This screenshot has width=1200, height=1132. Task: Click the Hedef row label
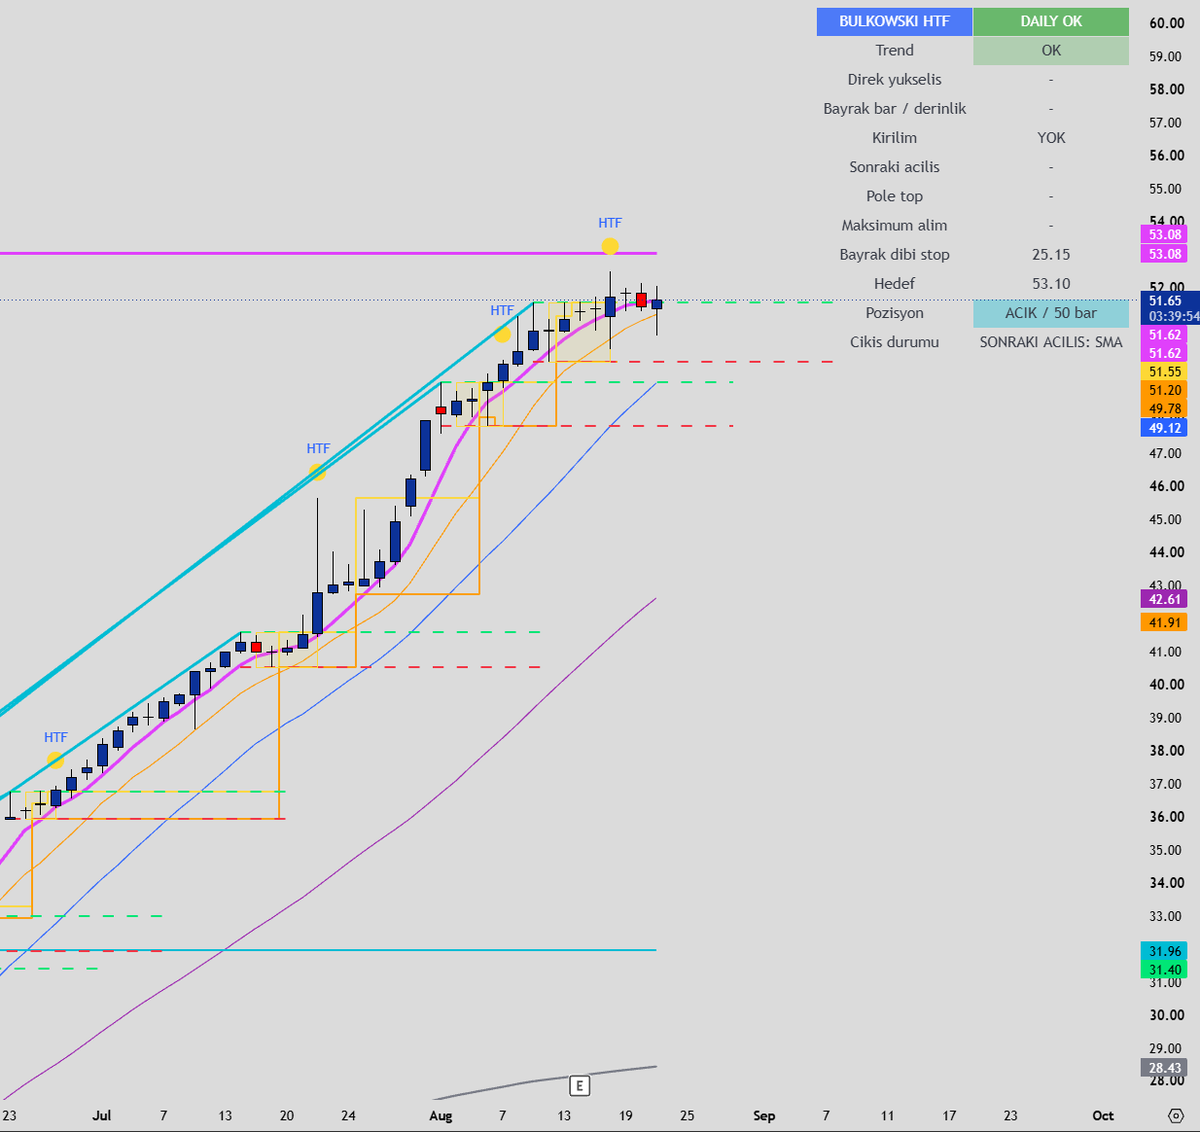(894, 284)
